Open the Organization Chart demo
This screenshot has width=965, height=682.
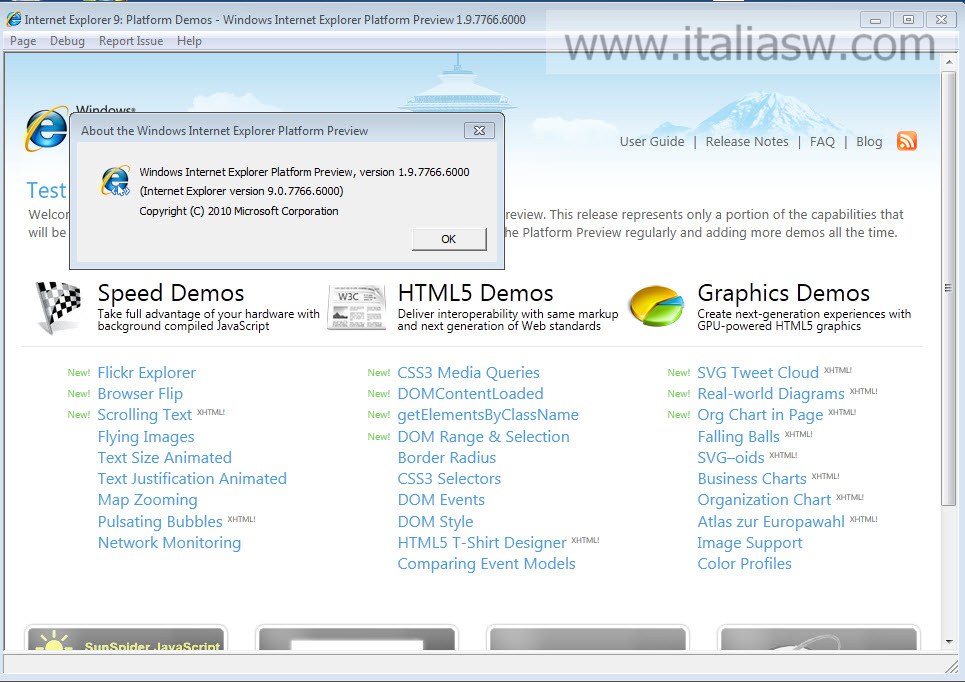tap(764, 500)
